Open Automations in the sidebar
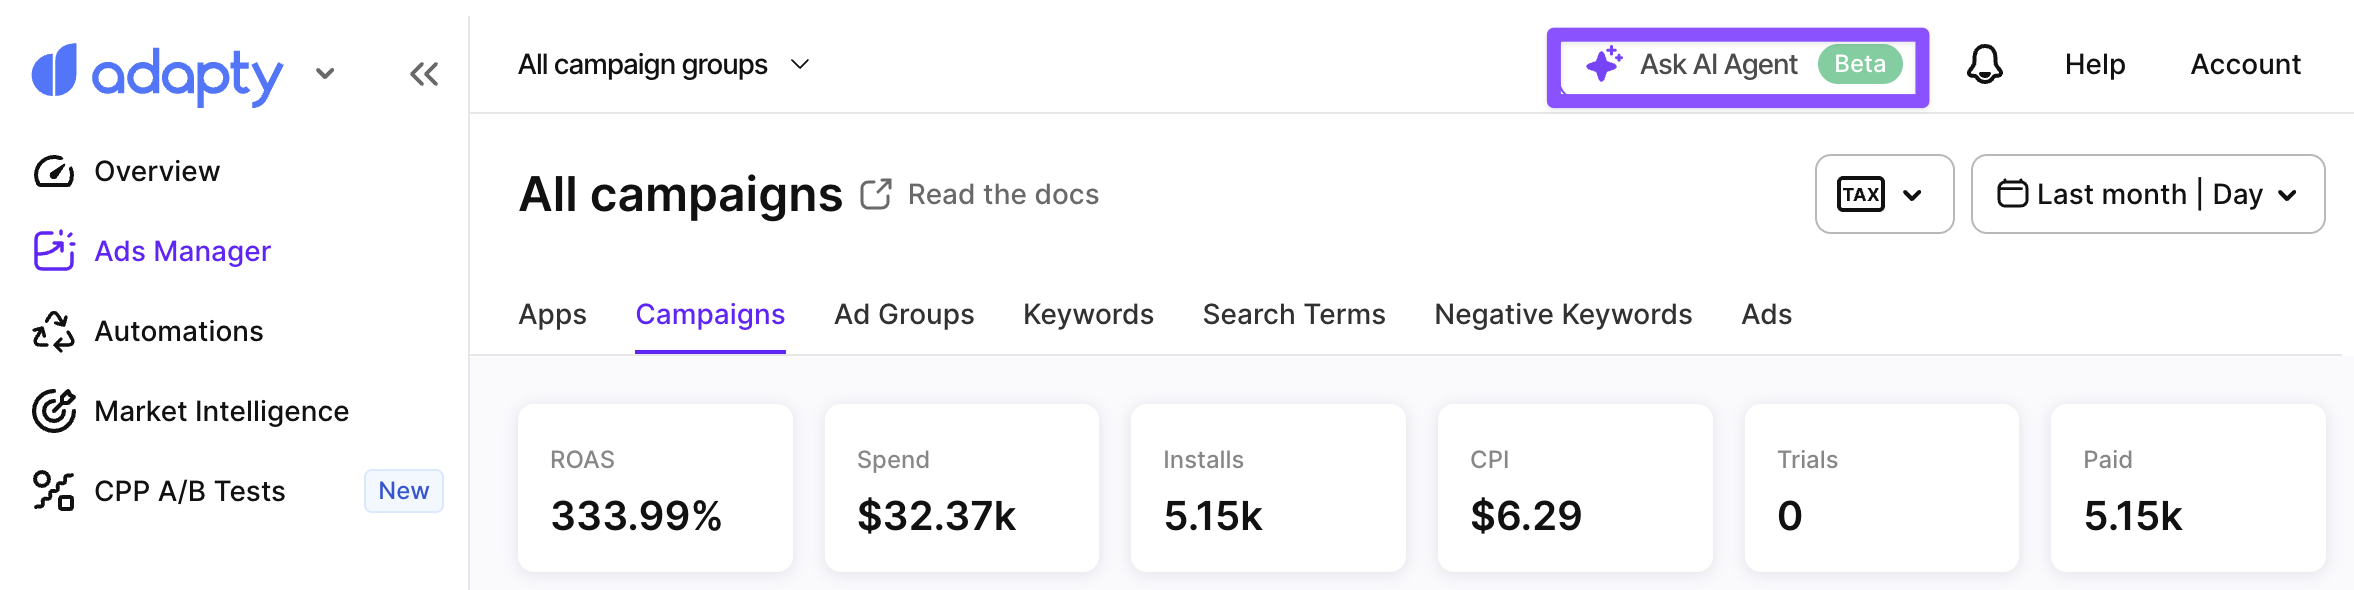 (x=179, y=331)
